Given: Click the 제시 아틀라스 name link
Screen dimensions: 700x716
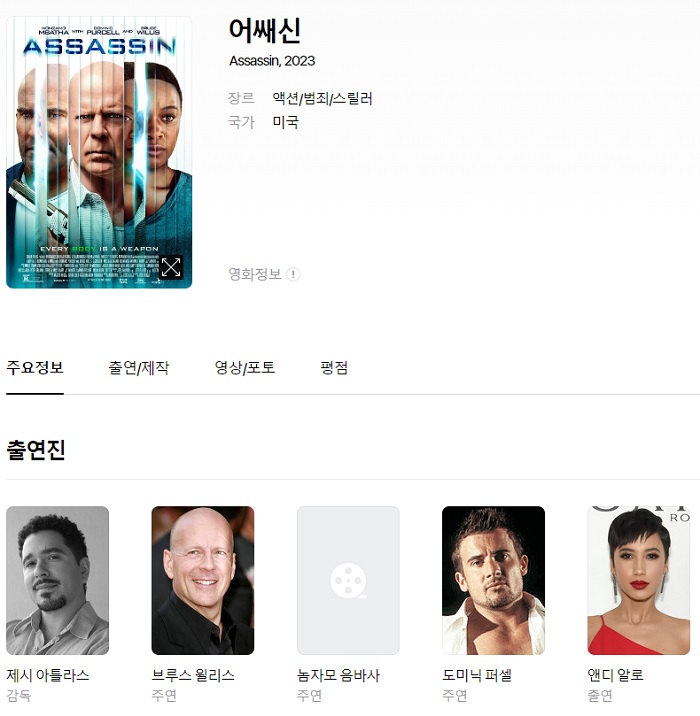Looking at the screenshot, I should tap(48, 675).
